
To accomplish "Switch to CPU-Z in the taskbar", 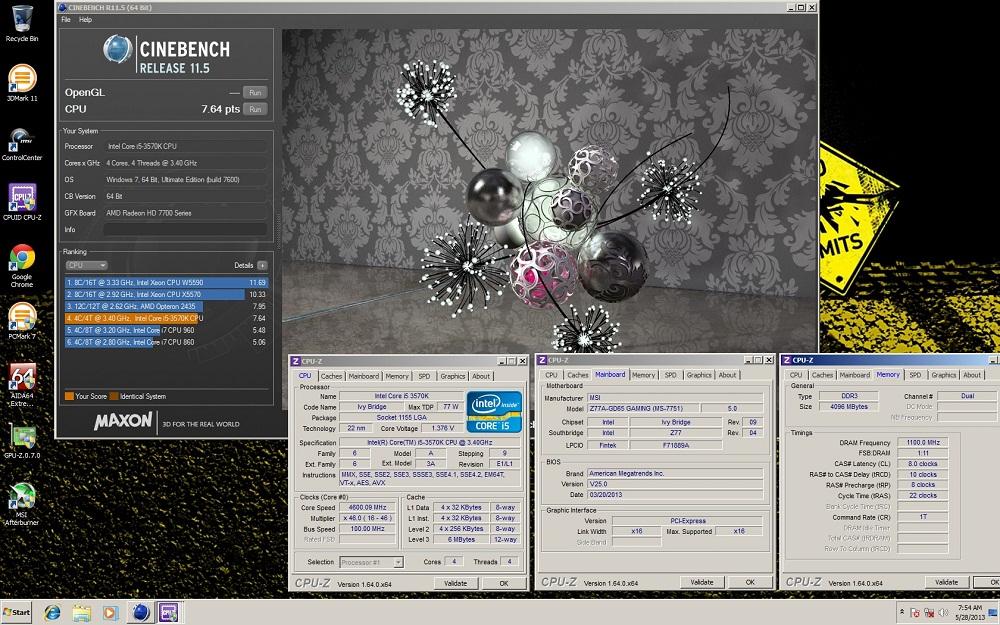I will click(x=168, y=613).
